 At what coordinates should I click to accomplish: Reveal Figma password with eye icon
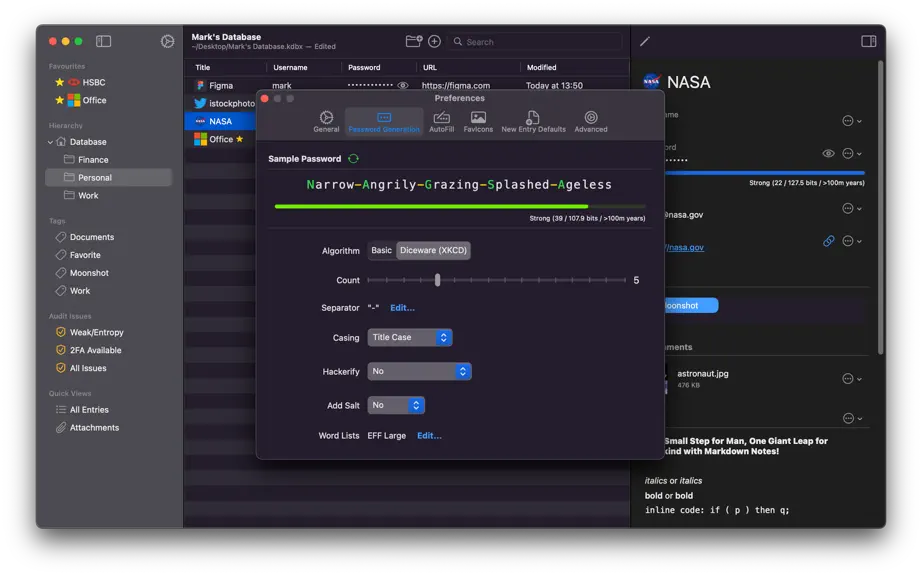click(403, 86)
